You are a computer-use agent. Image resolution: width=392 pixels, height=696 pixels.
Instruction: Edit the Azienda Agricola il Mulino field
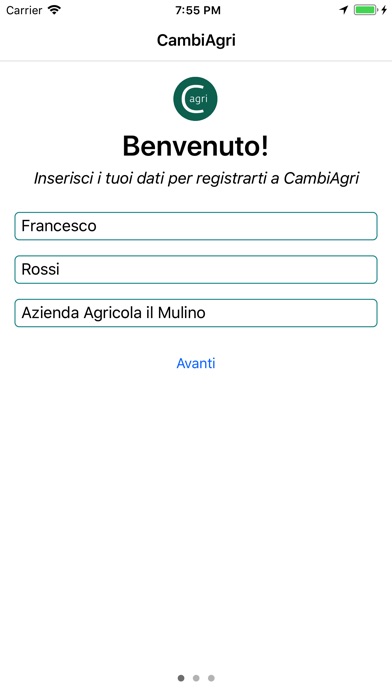click(x=196, y=313)
